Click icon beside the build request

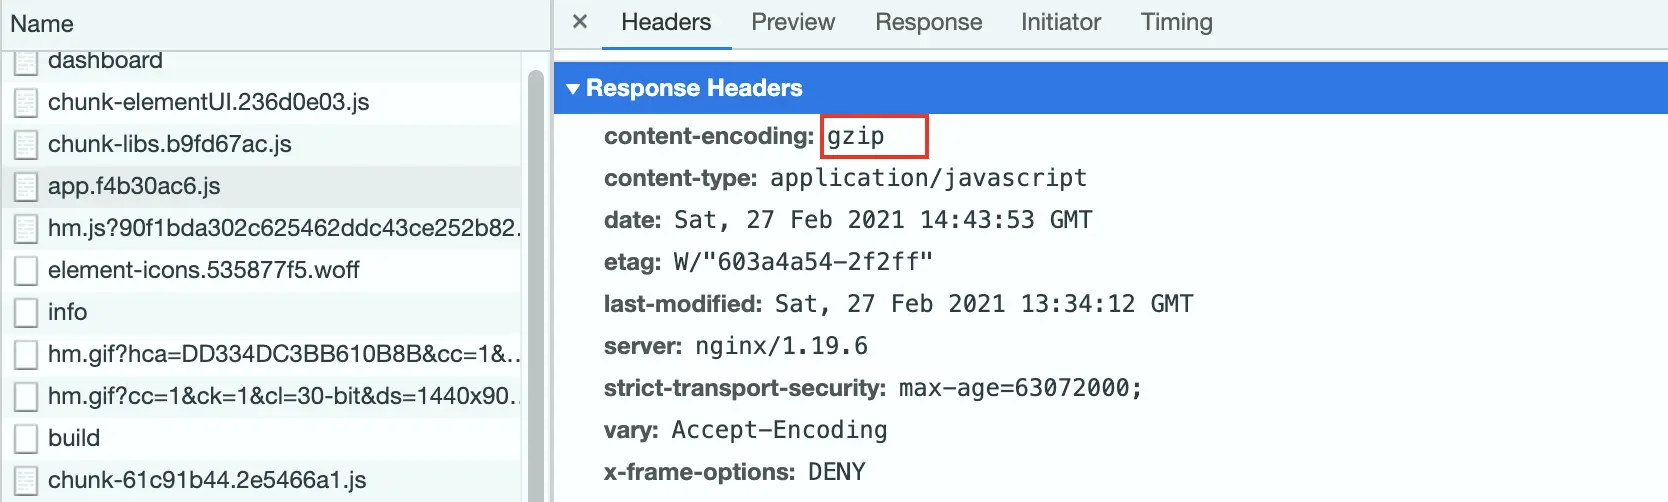[26, 438]
